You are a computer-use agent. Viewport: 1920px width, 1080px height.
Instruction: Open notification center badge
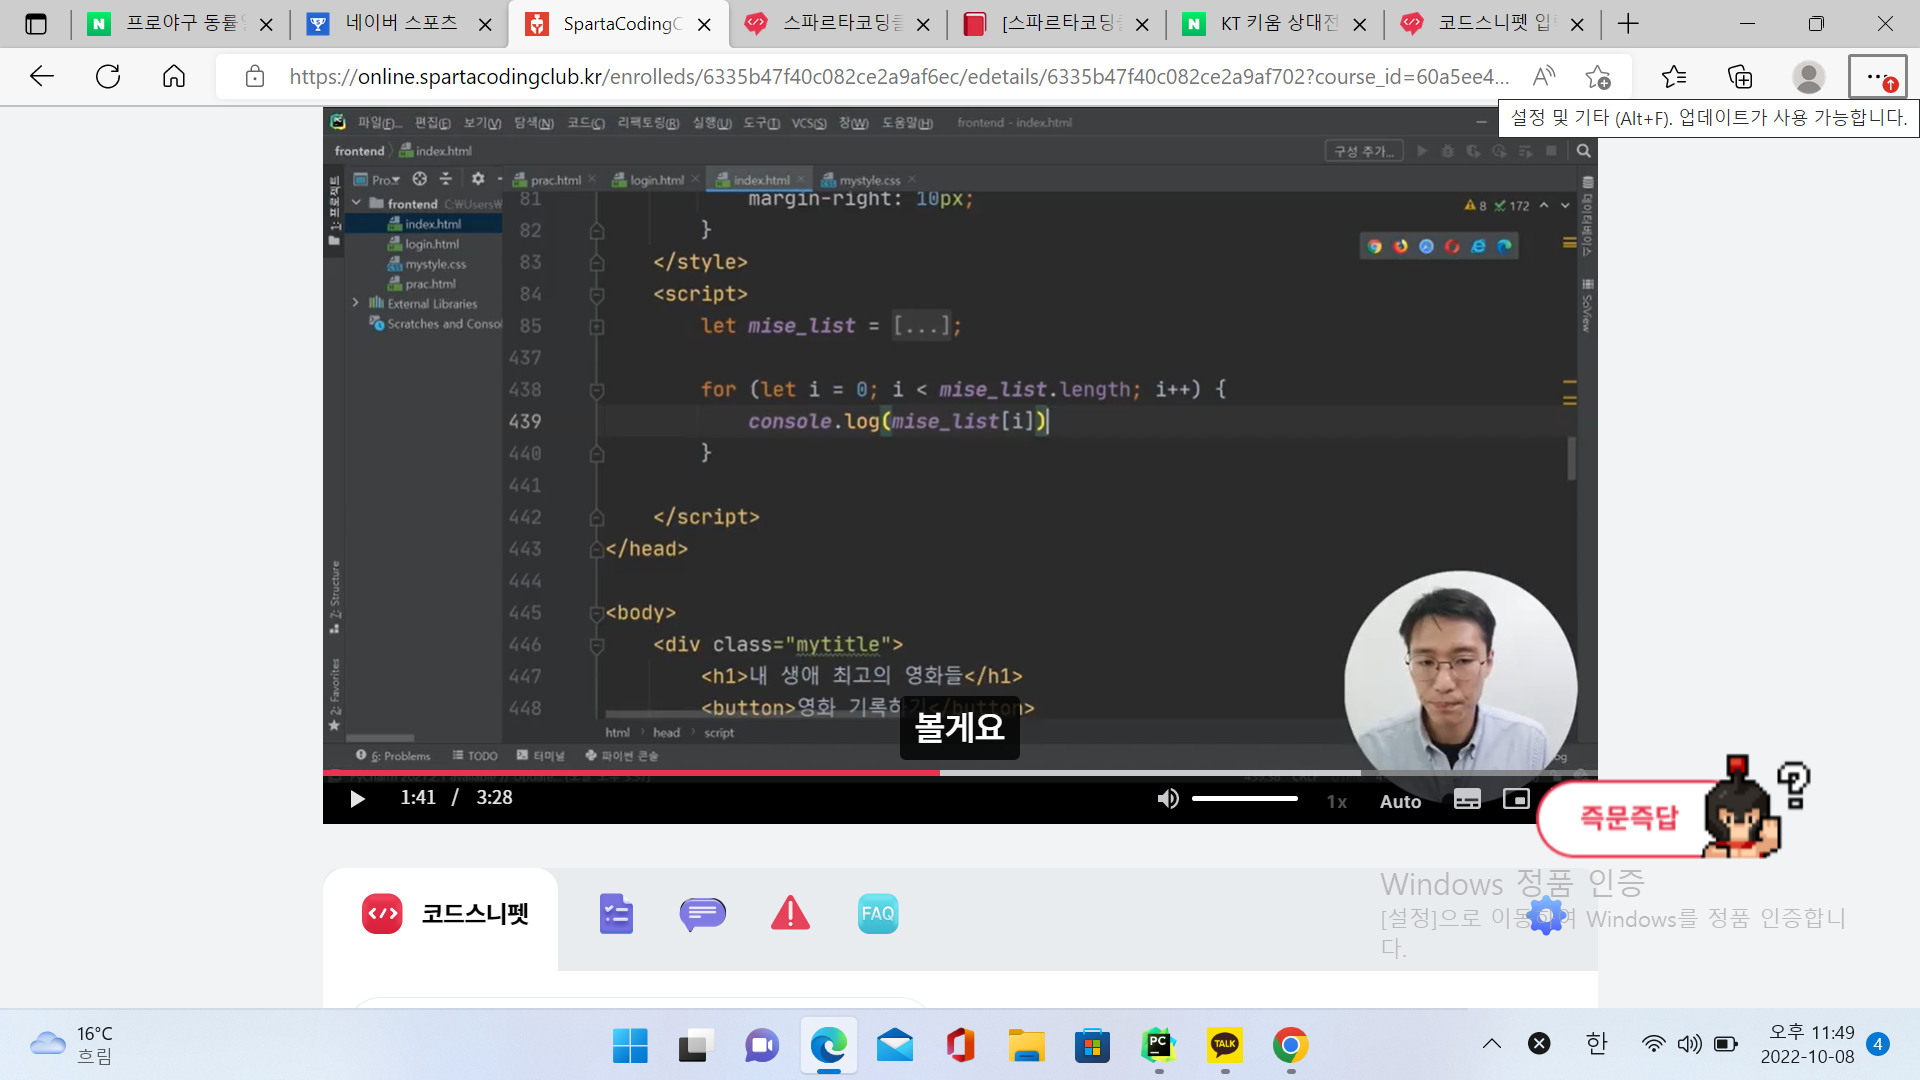(x=1878, y=1044)
